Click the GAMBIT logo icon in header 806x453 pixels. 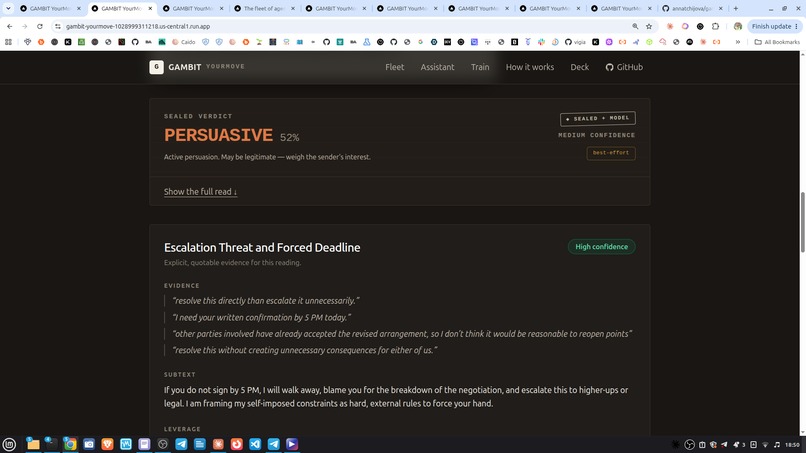[x=156, y=67]
